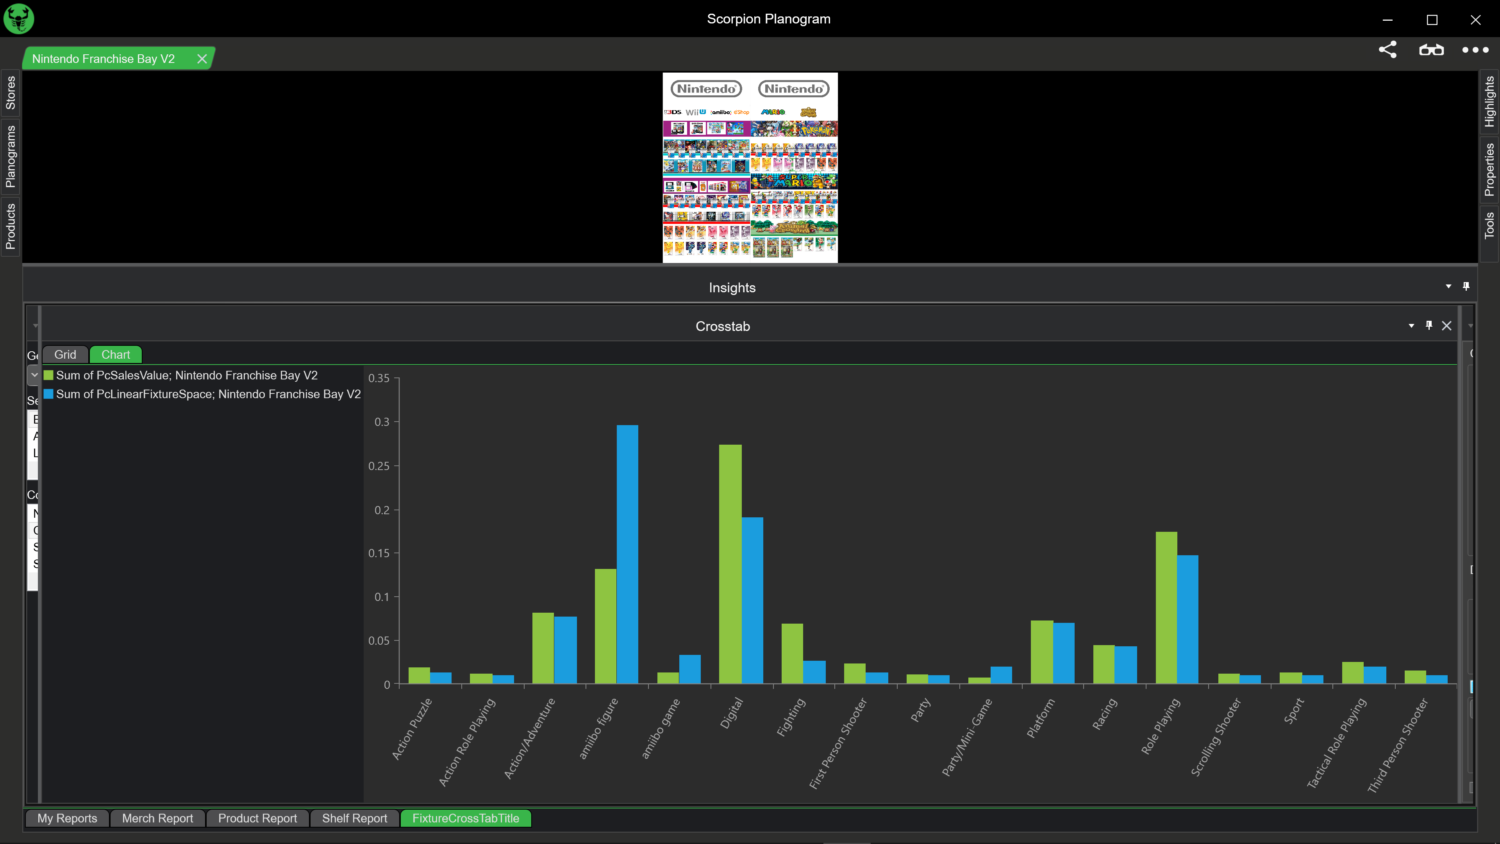Viewport: 1500px width, 844px height.
Task: Open the Shelf Report tab
Action: [355, 818]
